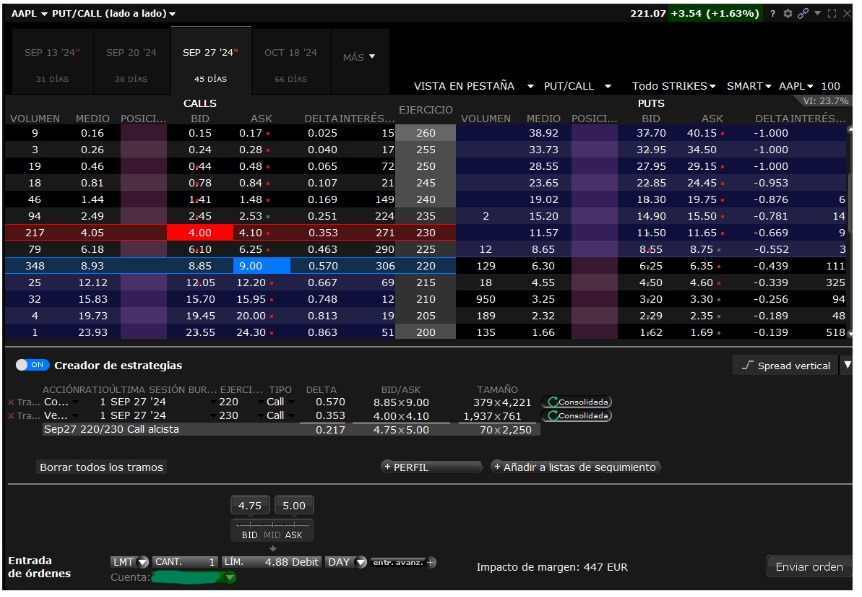862x597 pixels.
Task: Open the help question mark icon
Action: point(772,14)
